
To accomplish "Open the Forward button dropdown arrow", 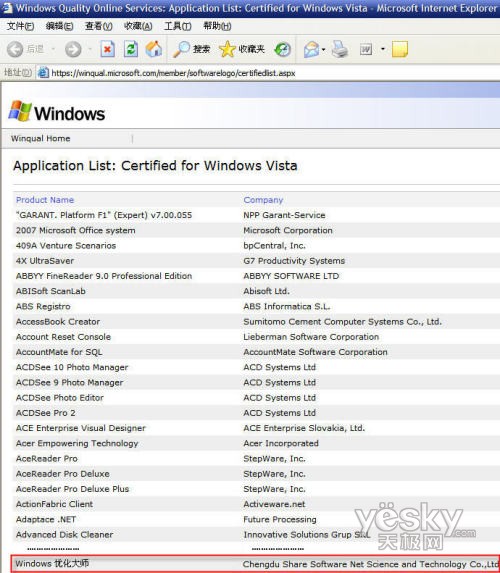I will (90, 49).
